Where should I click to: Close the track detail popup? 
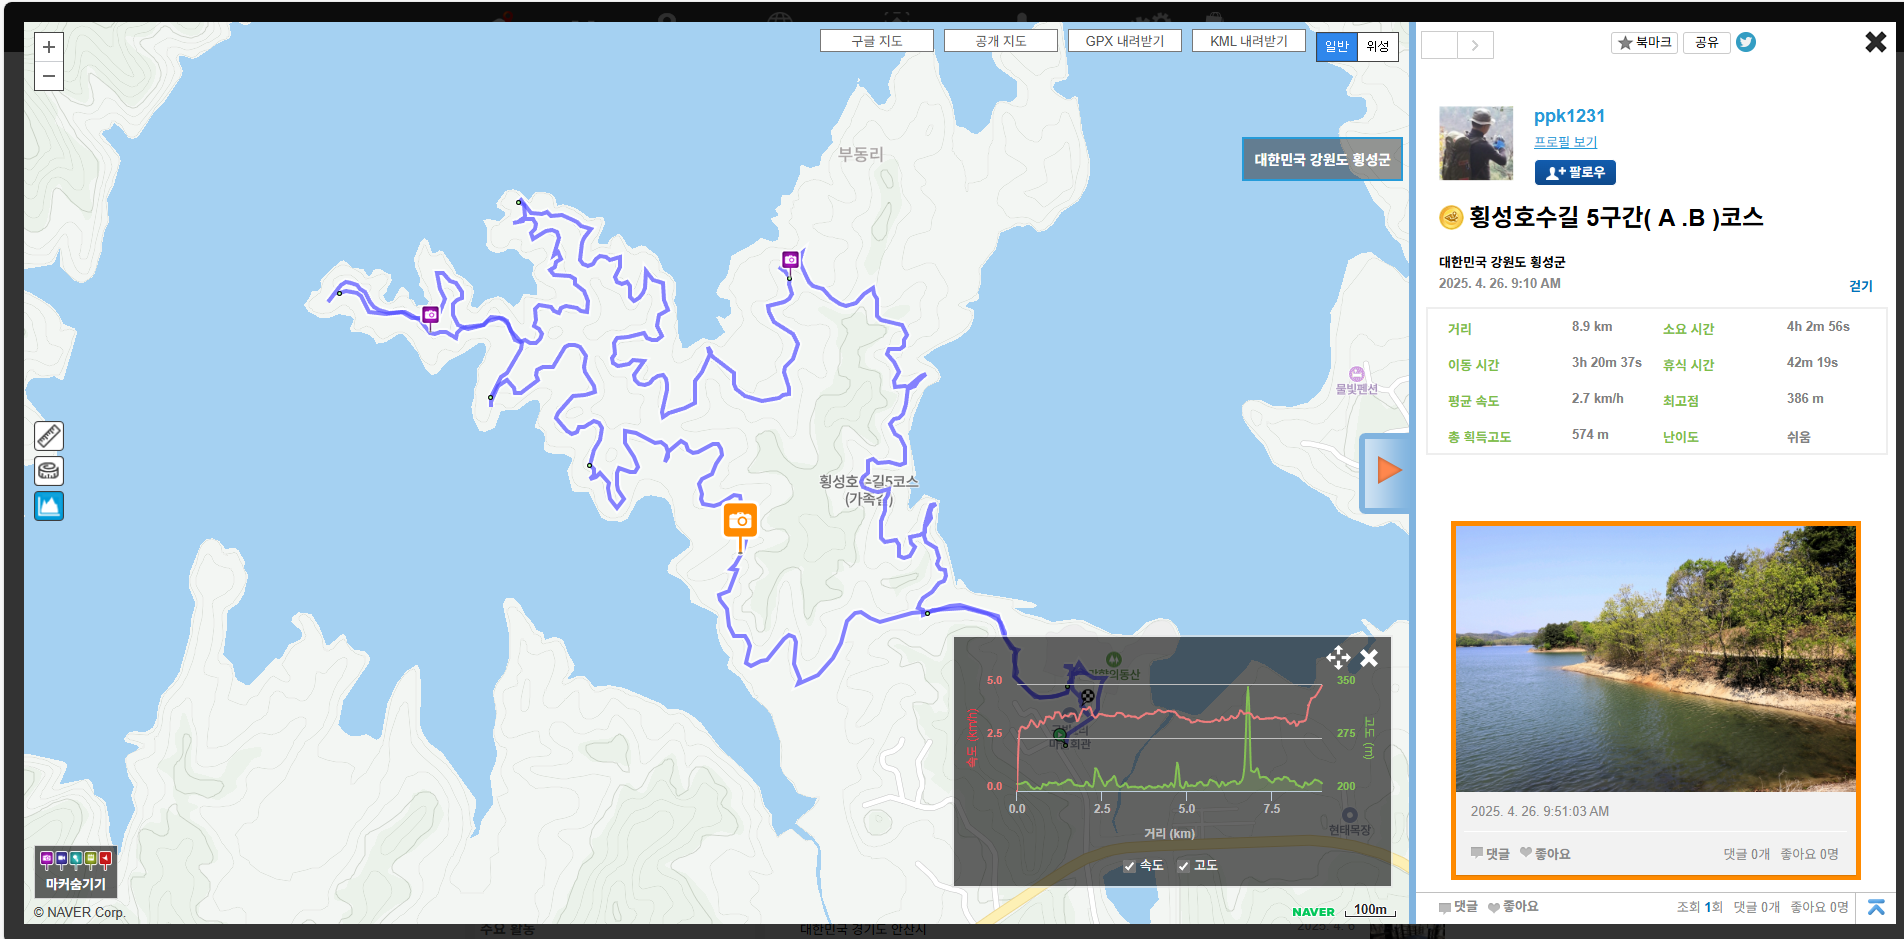tap(1875, 42)
